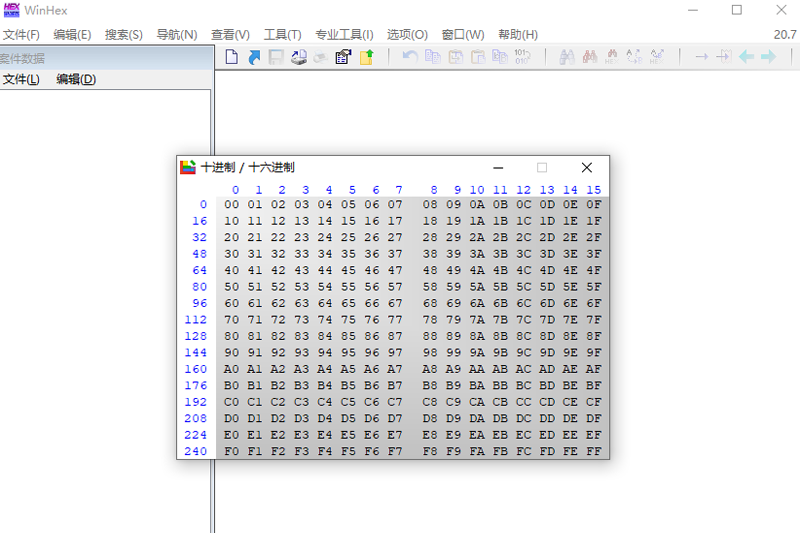
Task: Open the 工具(T) menu
Action: [x=283, y=35]
